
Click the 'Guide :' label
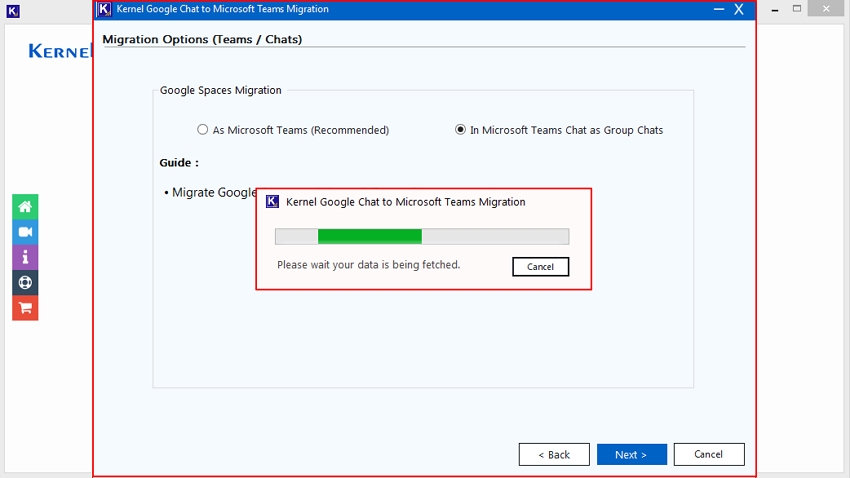coord(179,163)
